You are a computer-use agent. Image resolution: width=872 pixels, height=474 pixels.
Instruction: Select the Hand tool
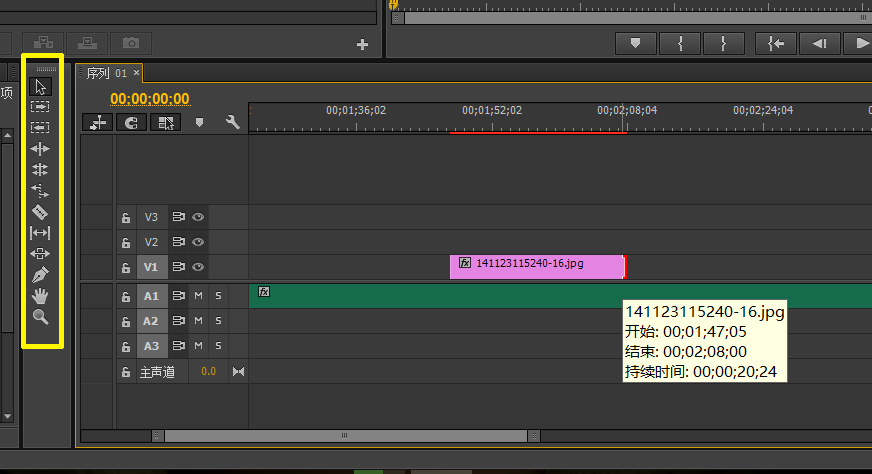tap(40, 295)
